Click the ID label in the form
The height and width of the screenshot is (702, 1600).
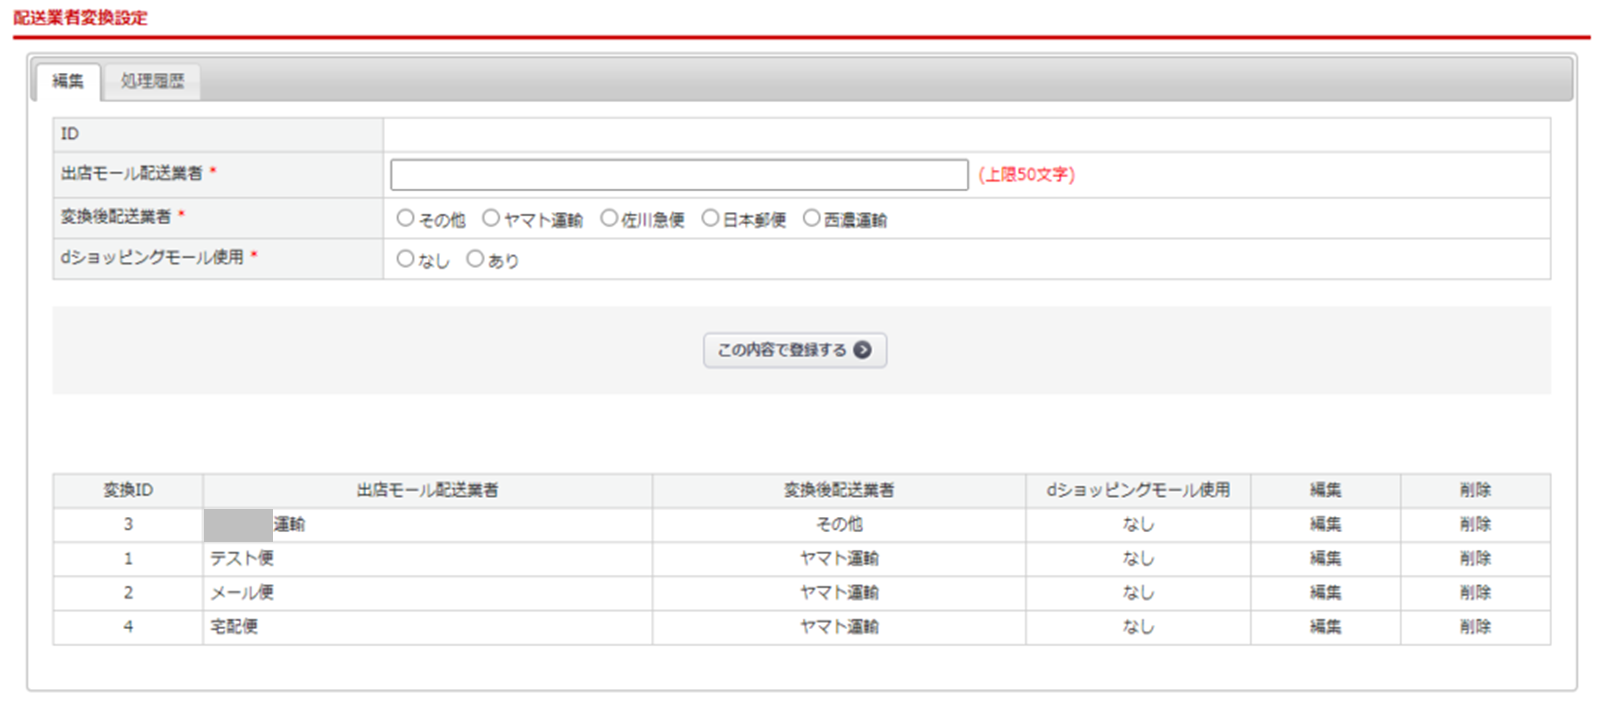click(70, 133)
